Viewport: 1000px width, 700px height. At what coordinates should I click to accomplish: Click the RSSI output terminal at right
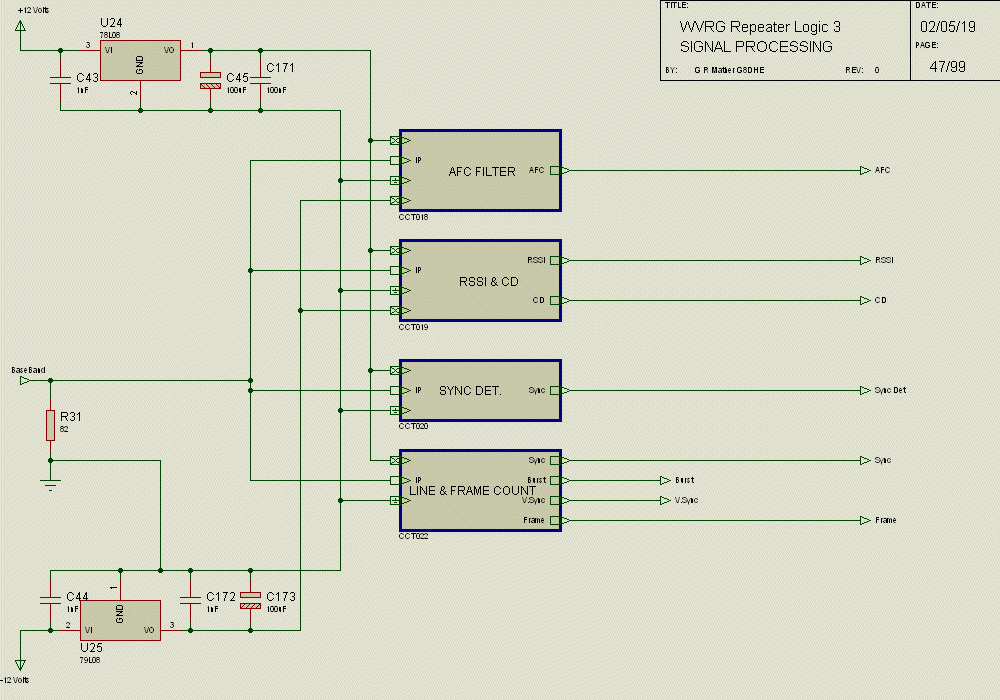pos(865,260)
